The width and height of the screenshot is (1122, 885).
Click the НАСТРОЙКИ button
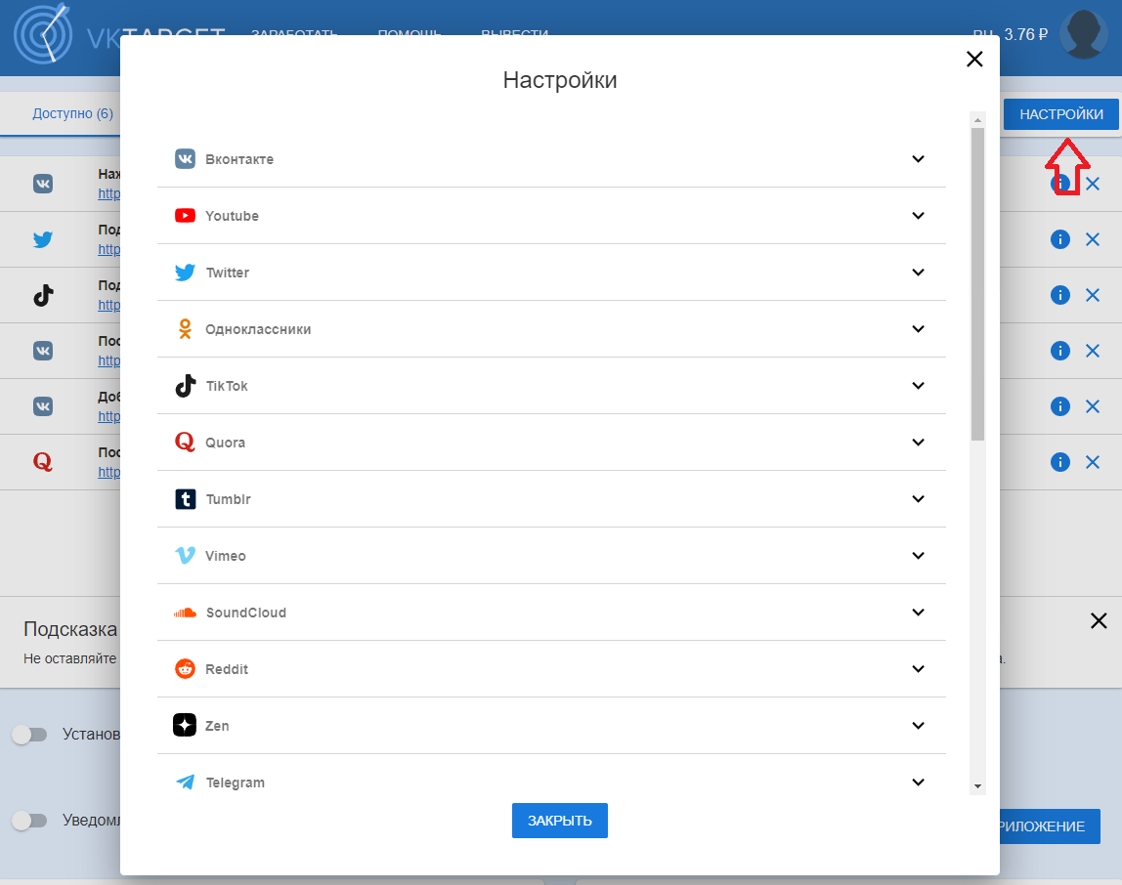click(1060, 114)
